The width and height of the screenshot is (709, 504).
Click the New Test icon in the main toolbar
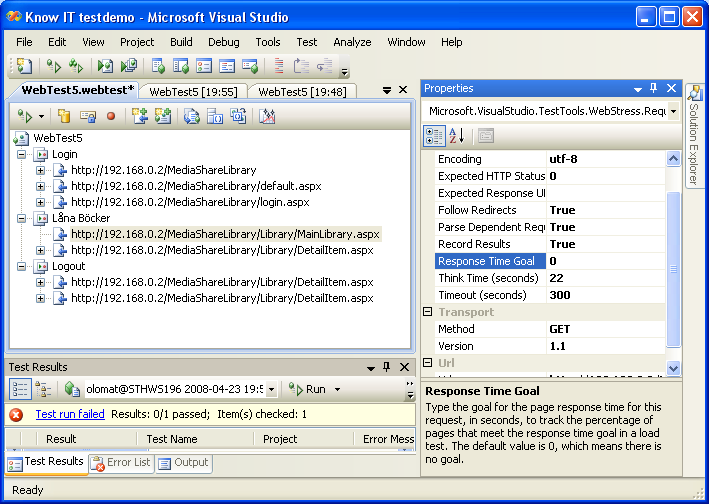24,66
